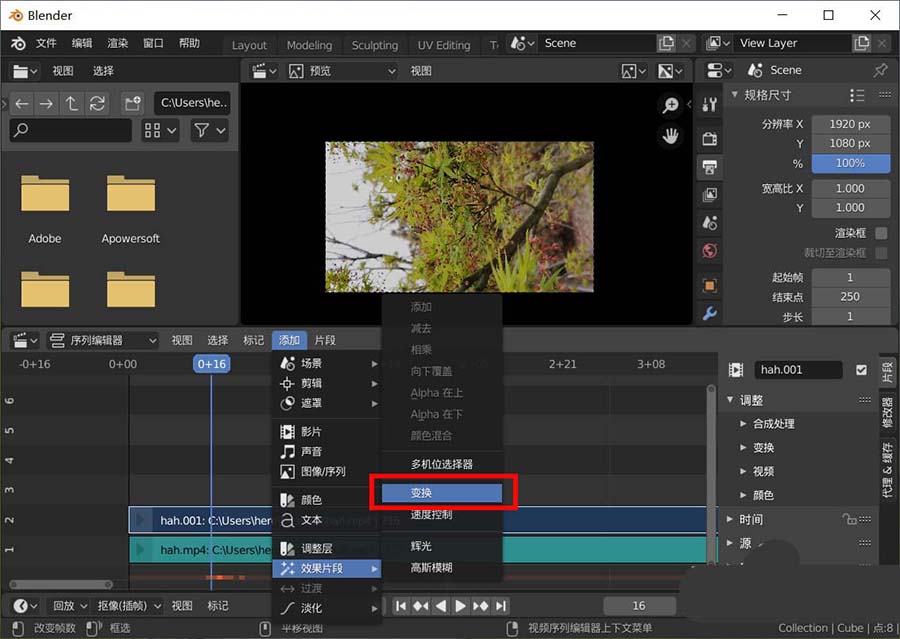Click the 100% resolution scale slider

(x=851, y=162)
